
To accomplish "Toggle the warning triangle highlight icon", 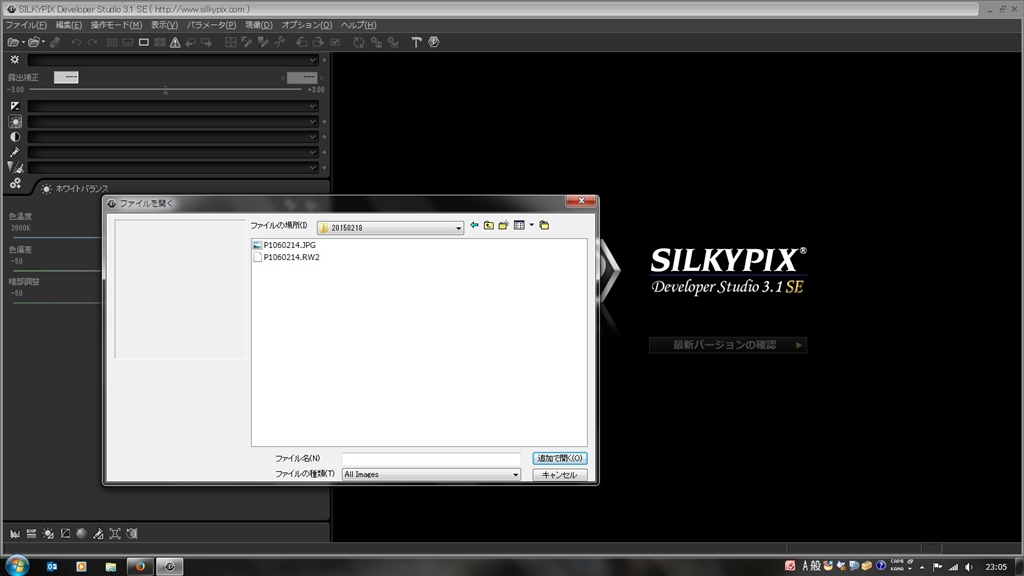I will click(175, 42).
